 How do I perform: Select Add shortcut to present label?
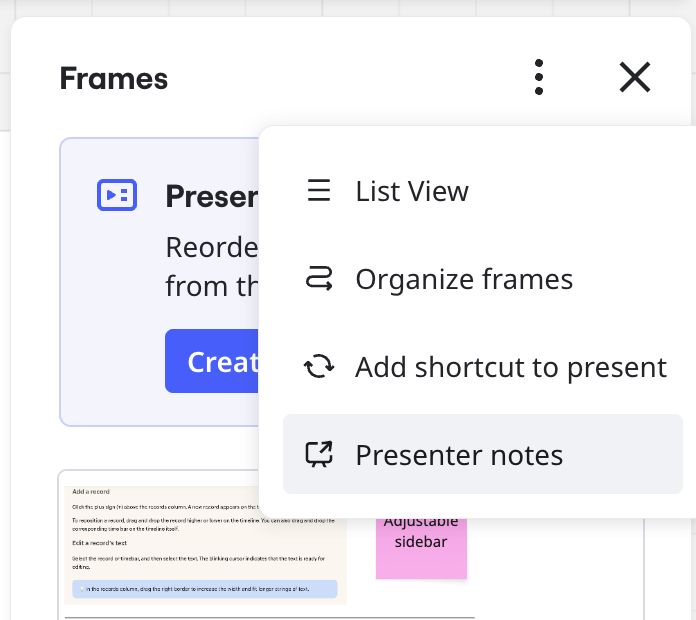tap(511, 367)
